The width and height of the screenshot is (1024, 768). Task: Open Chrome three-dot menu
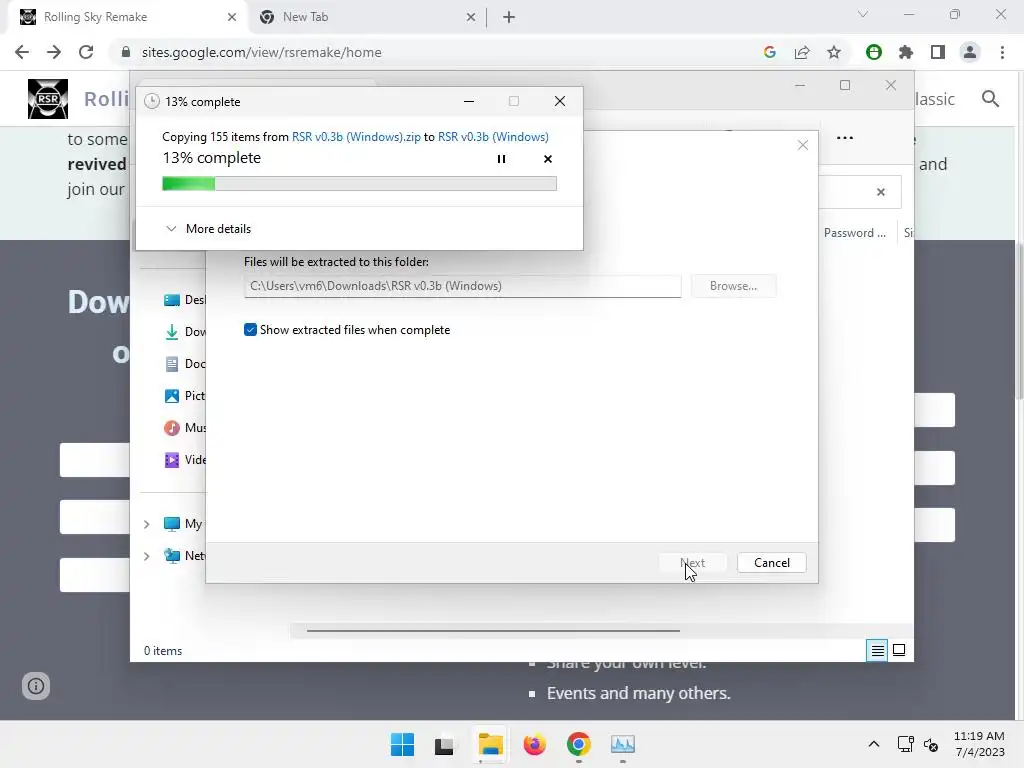[1002, 52]
